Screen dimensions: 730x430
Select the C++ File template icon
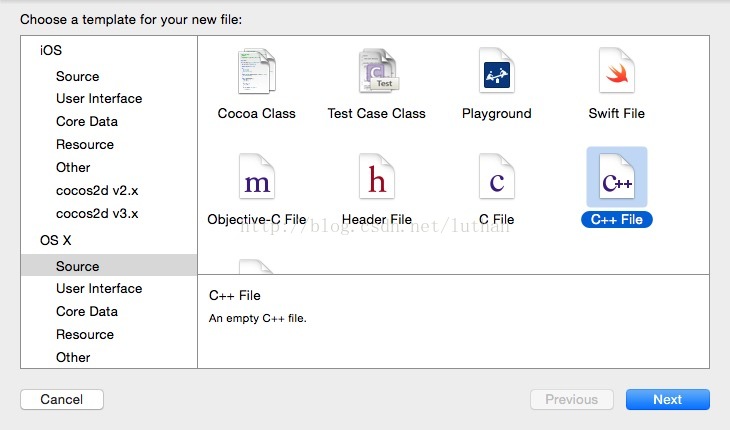coord(616,177)
